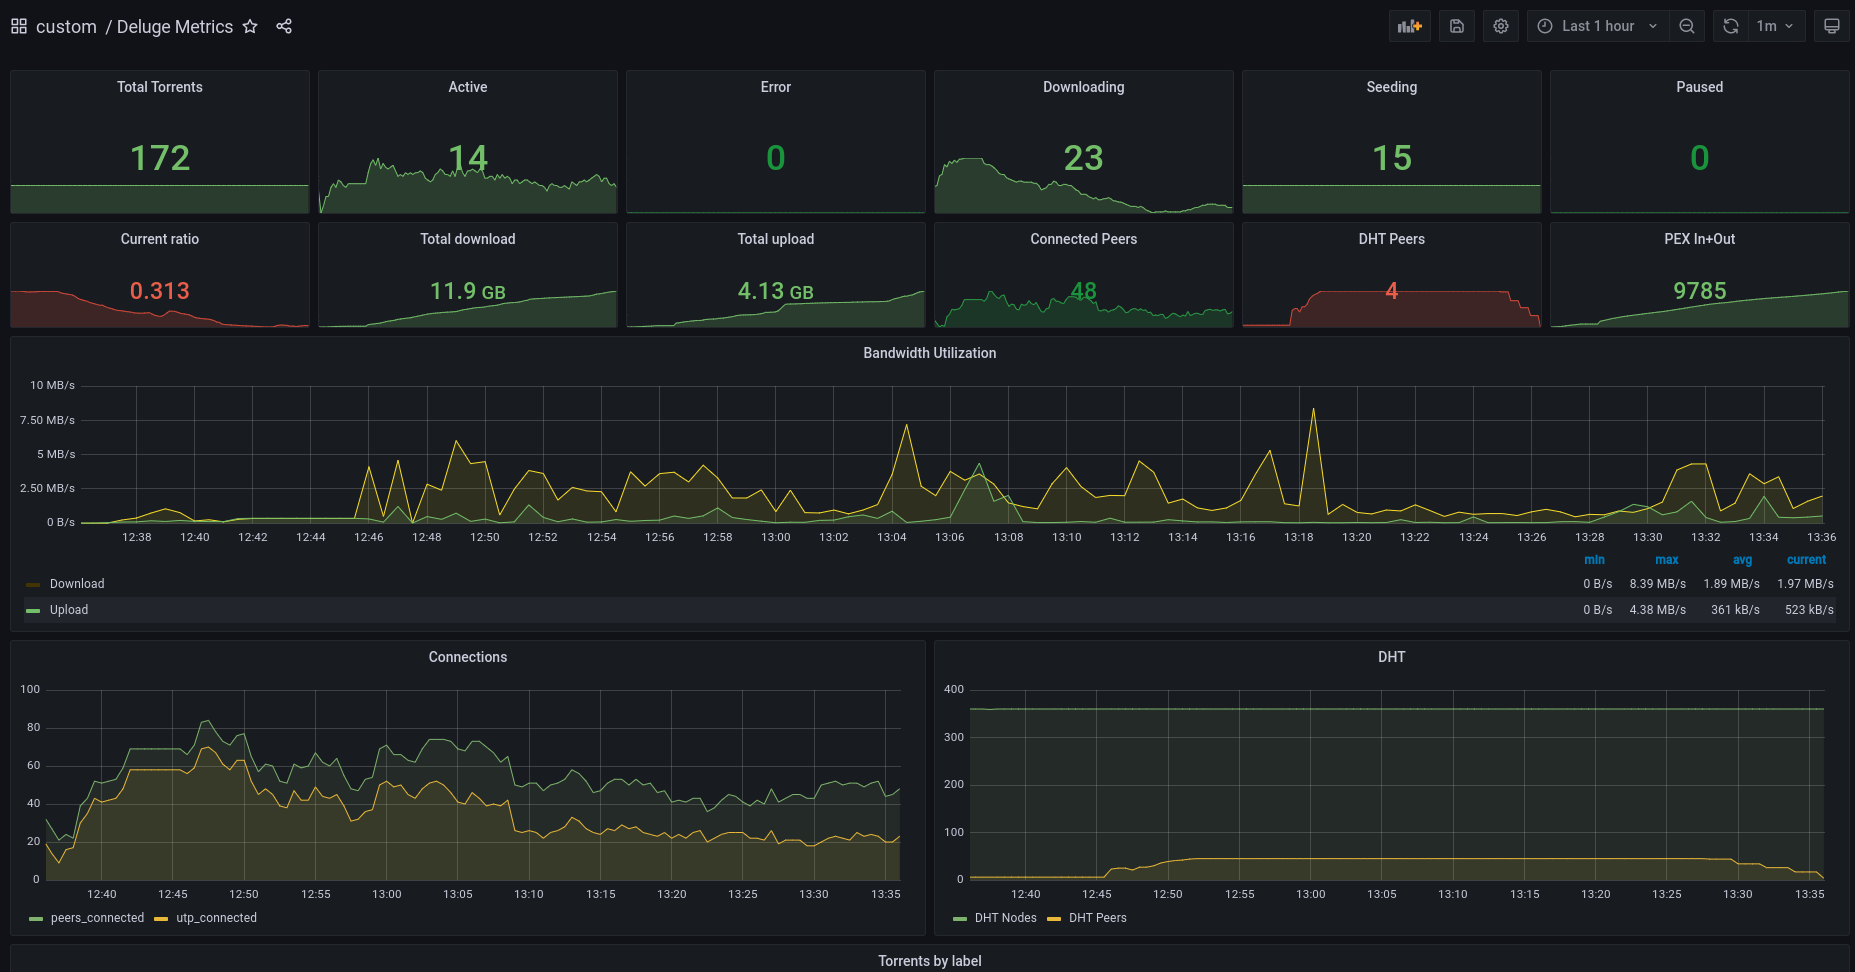Screen dimensions: 1855x972
Task: Click the 4.13 GB total upload value
Action: 776,291
